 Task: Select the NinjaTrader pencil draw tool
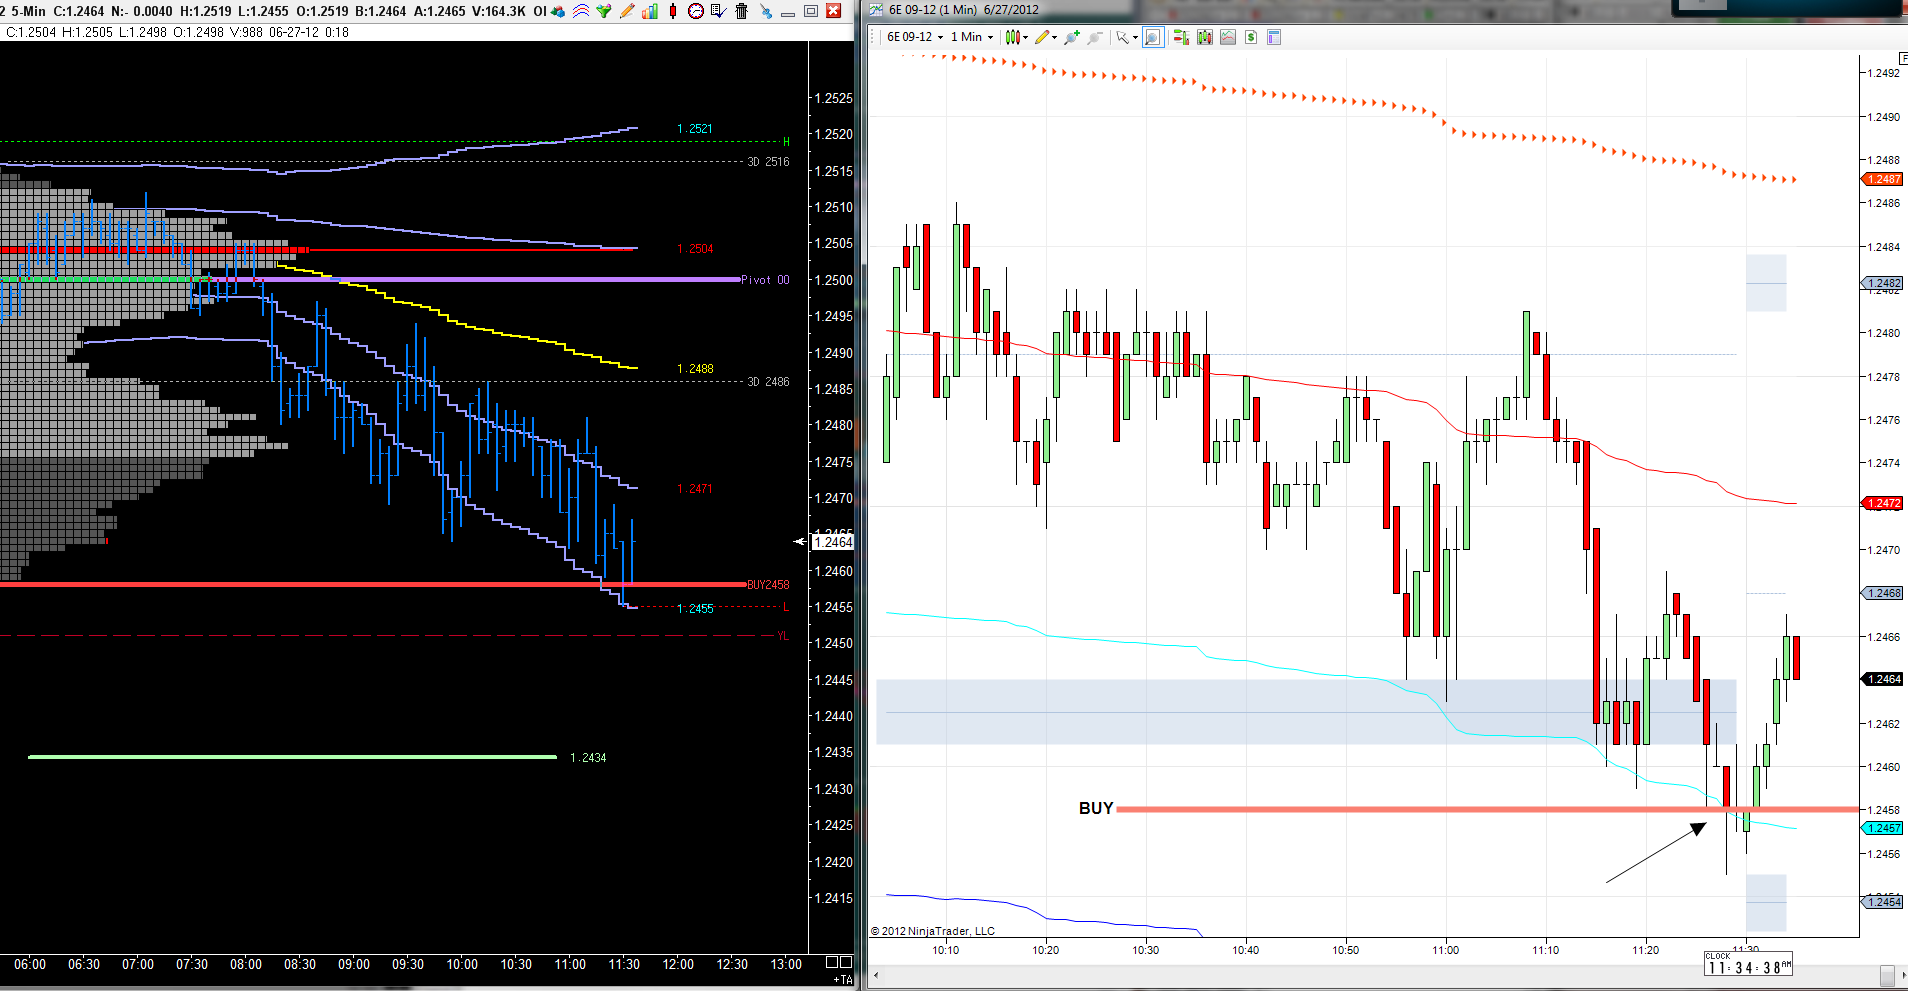click(1042, 37)
